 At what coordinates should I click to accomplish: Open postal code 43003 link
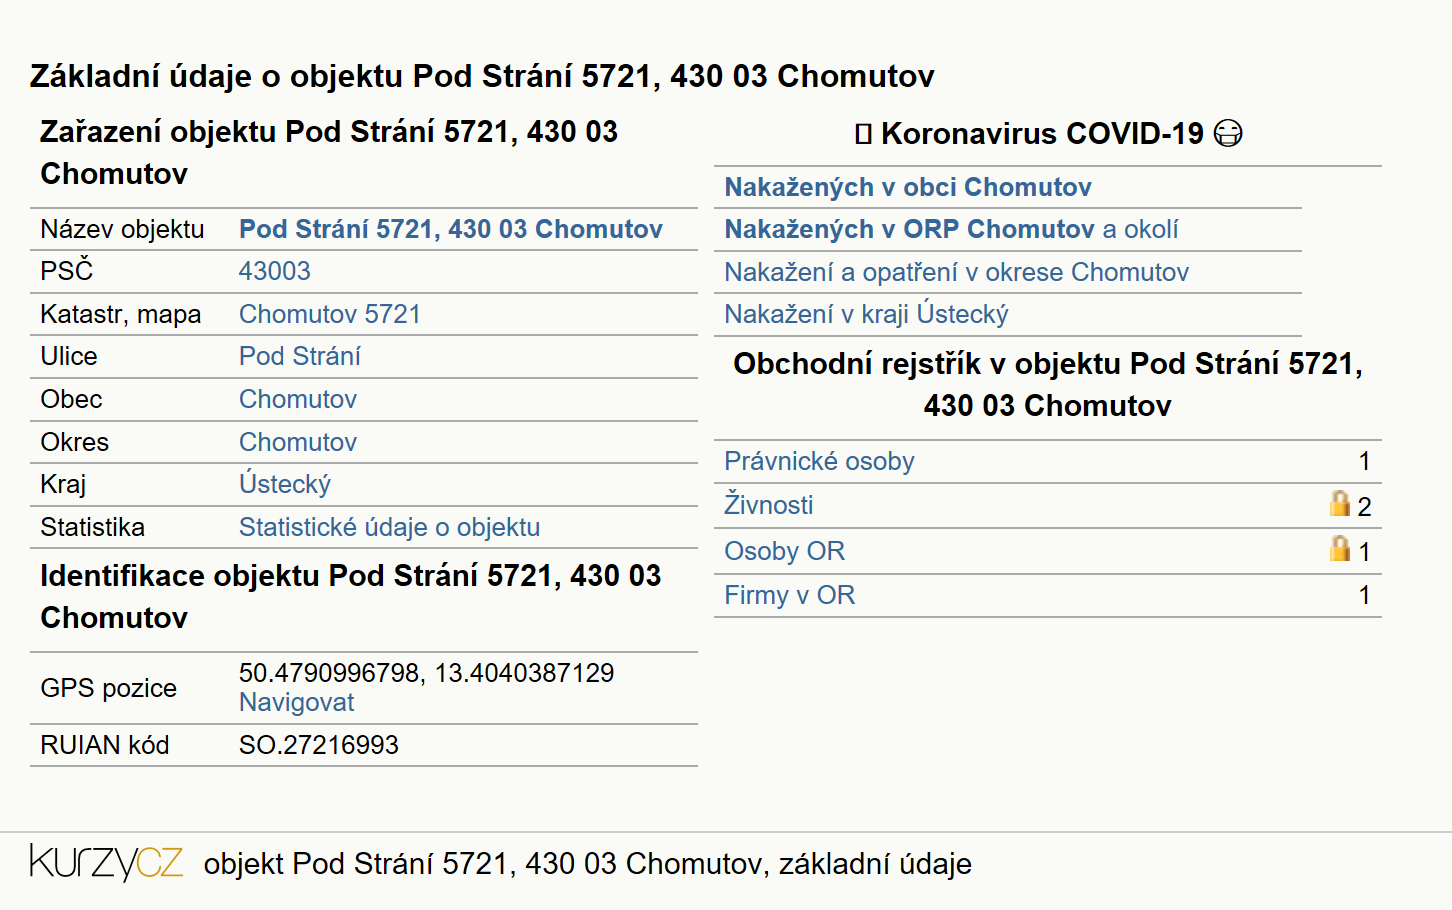click(x=275, y=271)
